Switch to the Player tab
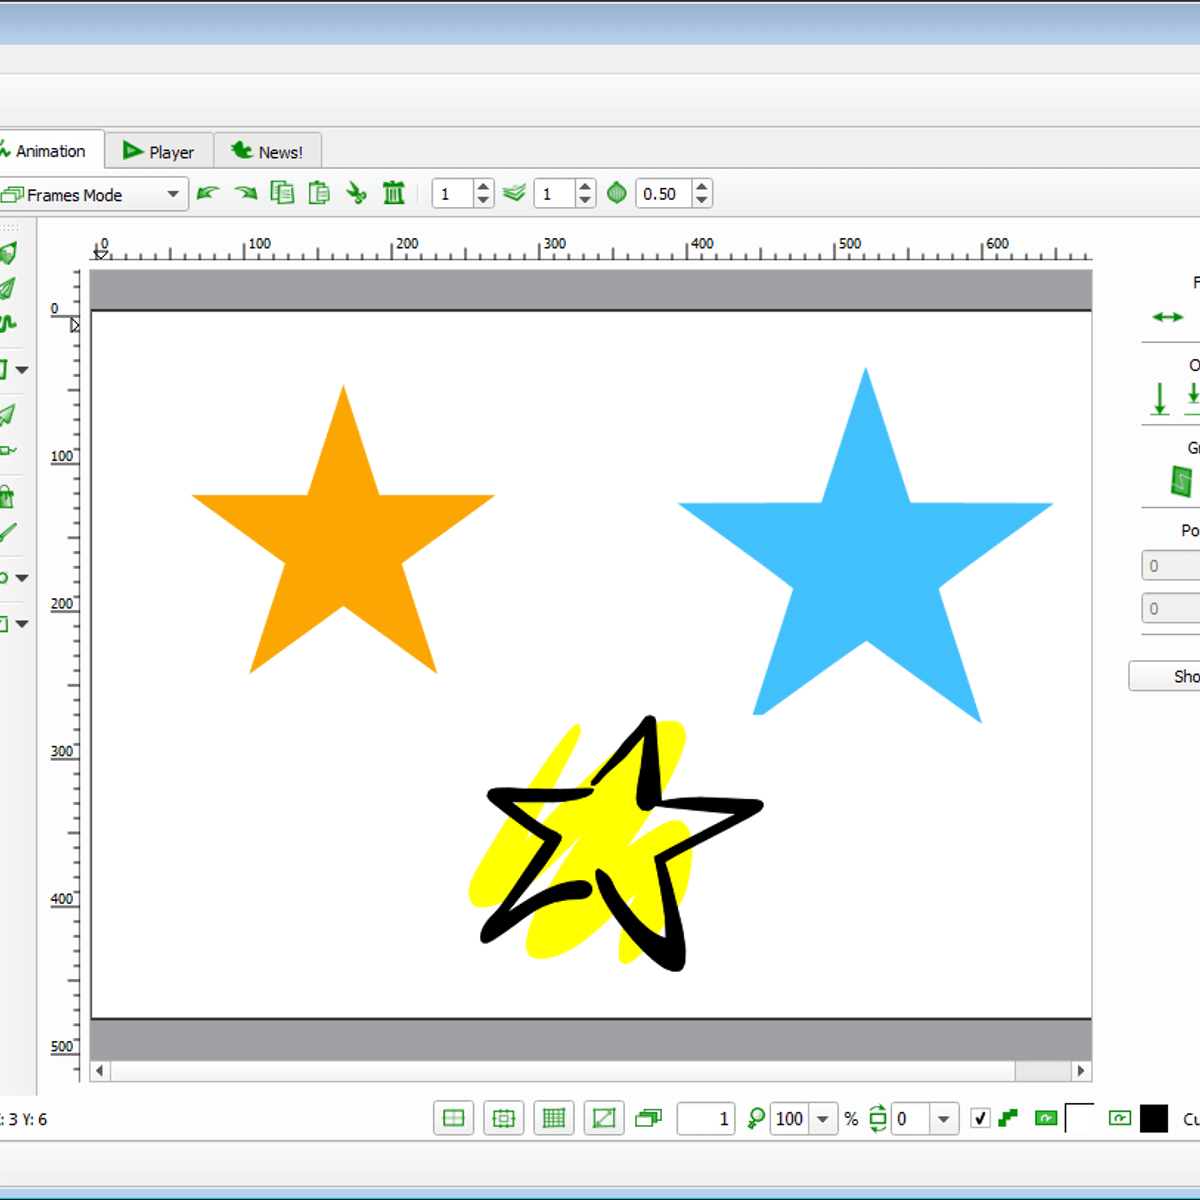1200x1200 pixels. coord(160,150)
